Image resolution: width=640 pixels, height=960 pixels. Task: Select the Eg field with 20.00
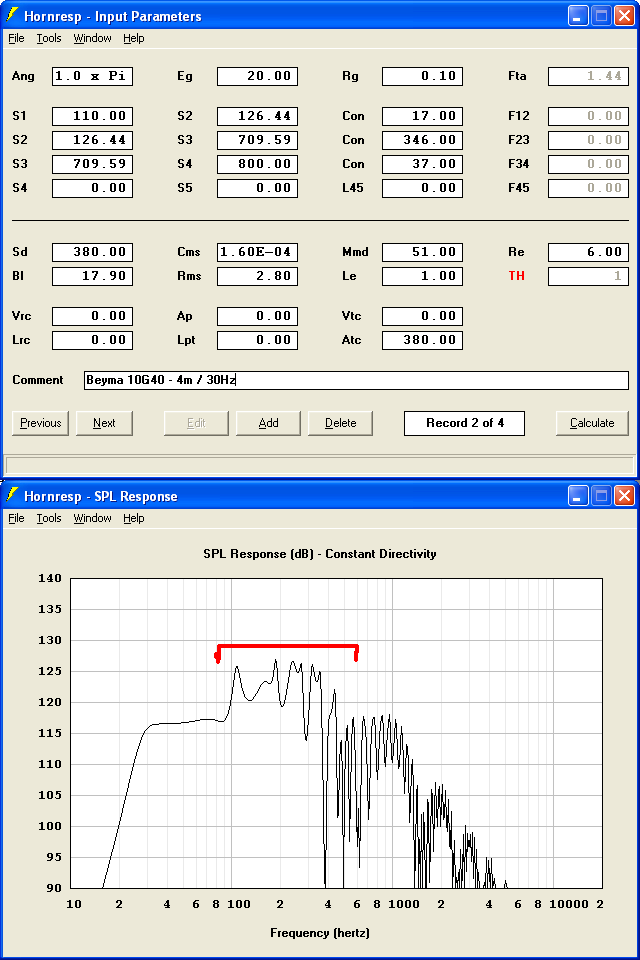pyautogui.click(x=257, y=77)
